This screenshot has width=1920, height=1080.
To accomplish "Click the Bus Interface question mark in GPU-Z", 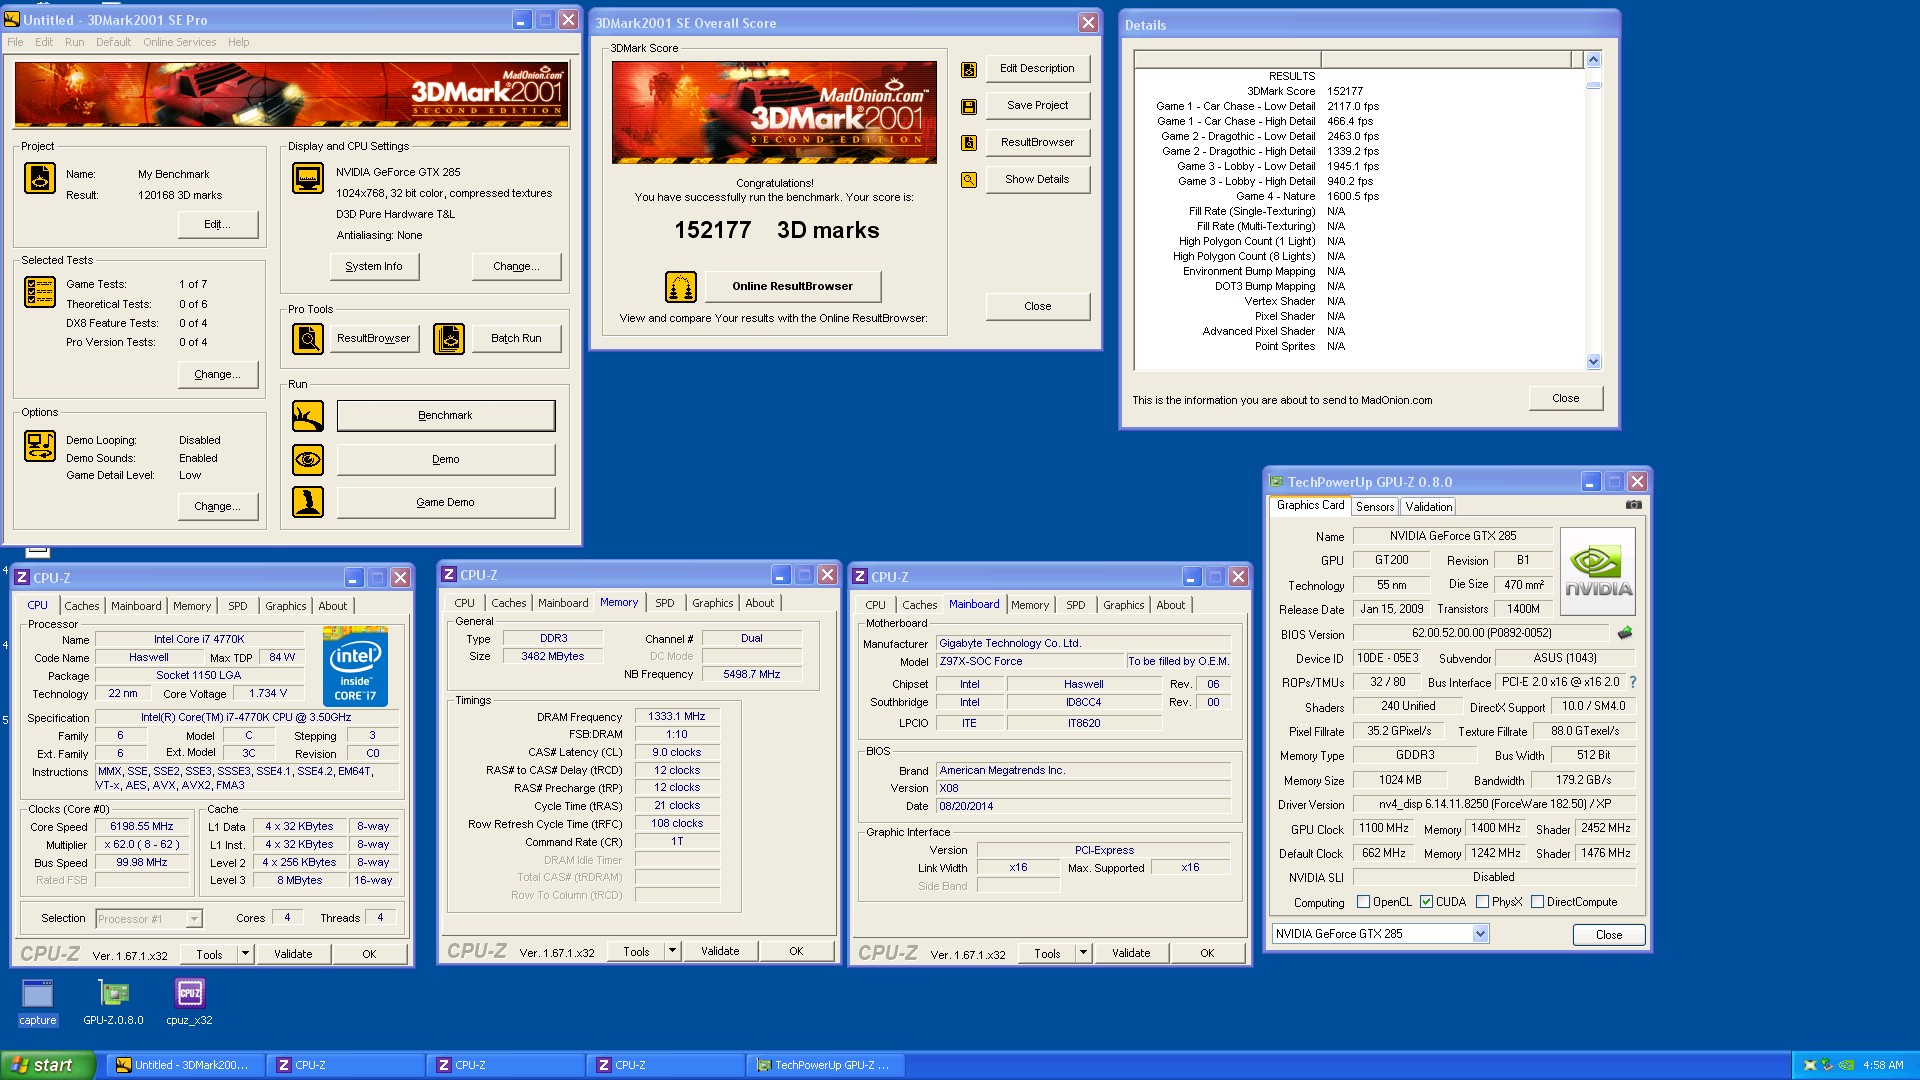I will [1633, 682].
